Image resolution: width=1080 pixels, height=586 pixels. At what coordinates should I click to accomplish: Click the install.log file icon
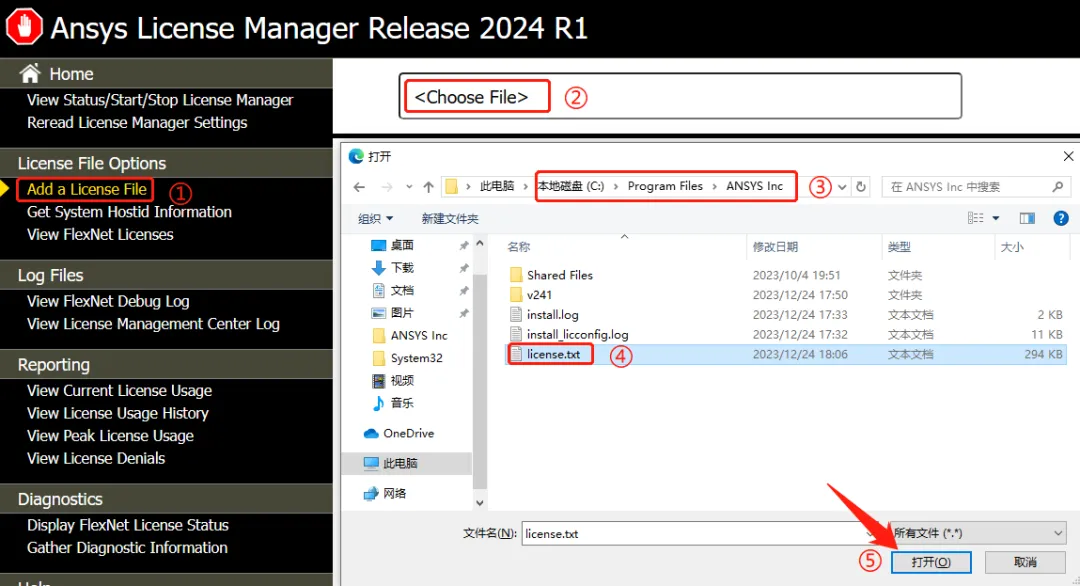click(516, 315)
